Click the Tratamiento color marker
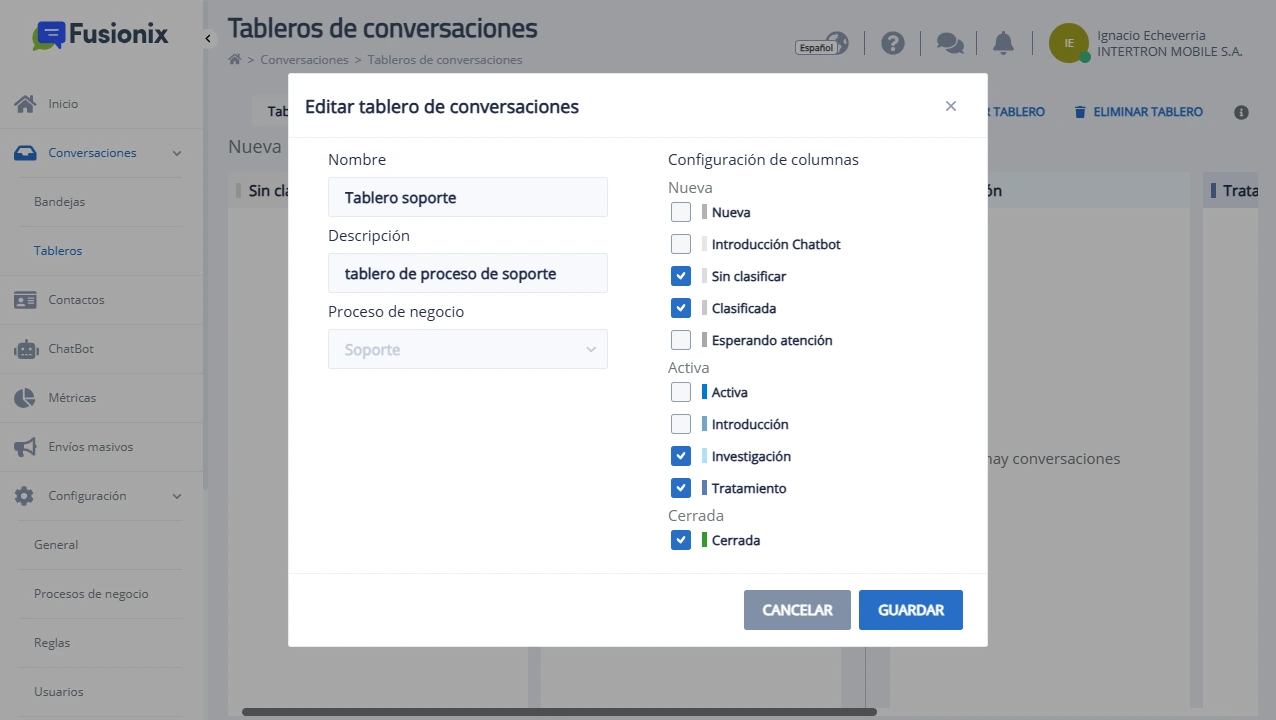Image resolution: width=1276 pixels, height=720 pixels. point(704,488)
